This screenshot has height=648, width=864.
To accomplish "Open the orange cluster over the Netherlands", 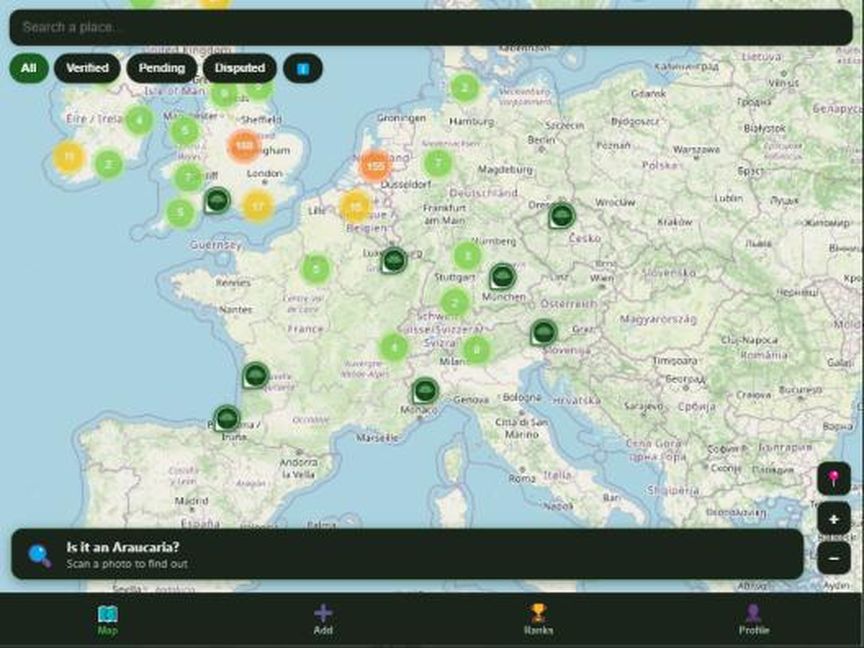I will (375, 165).
